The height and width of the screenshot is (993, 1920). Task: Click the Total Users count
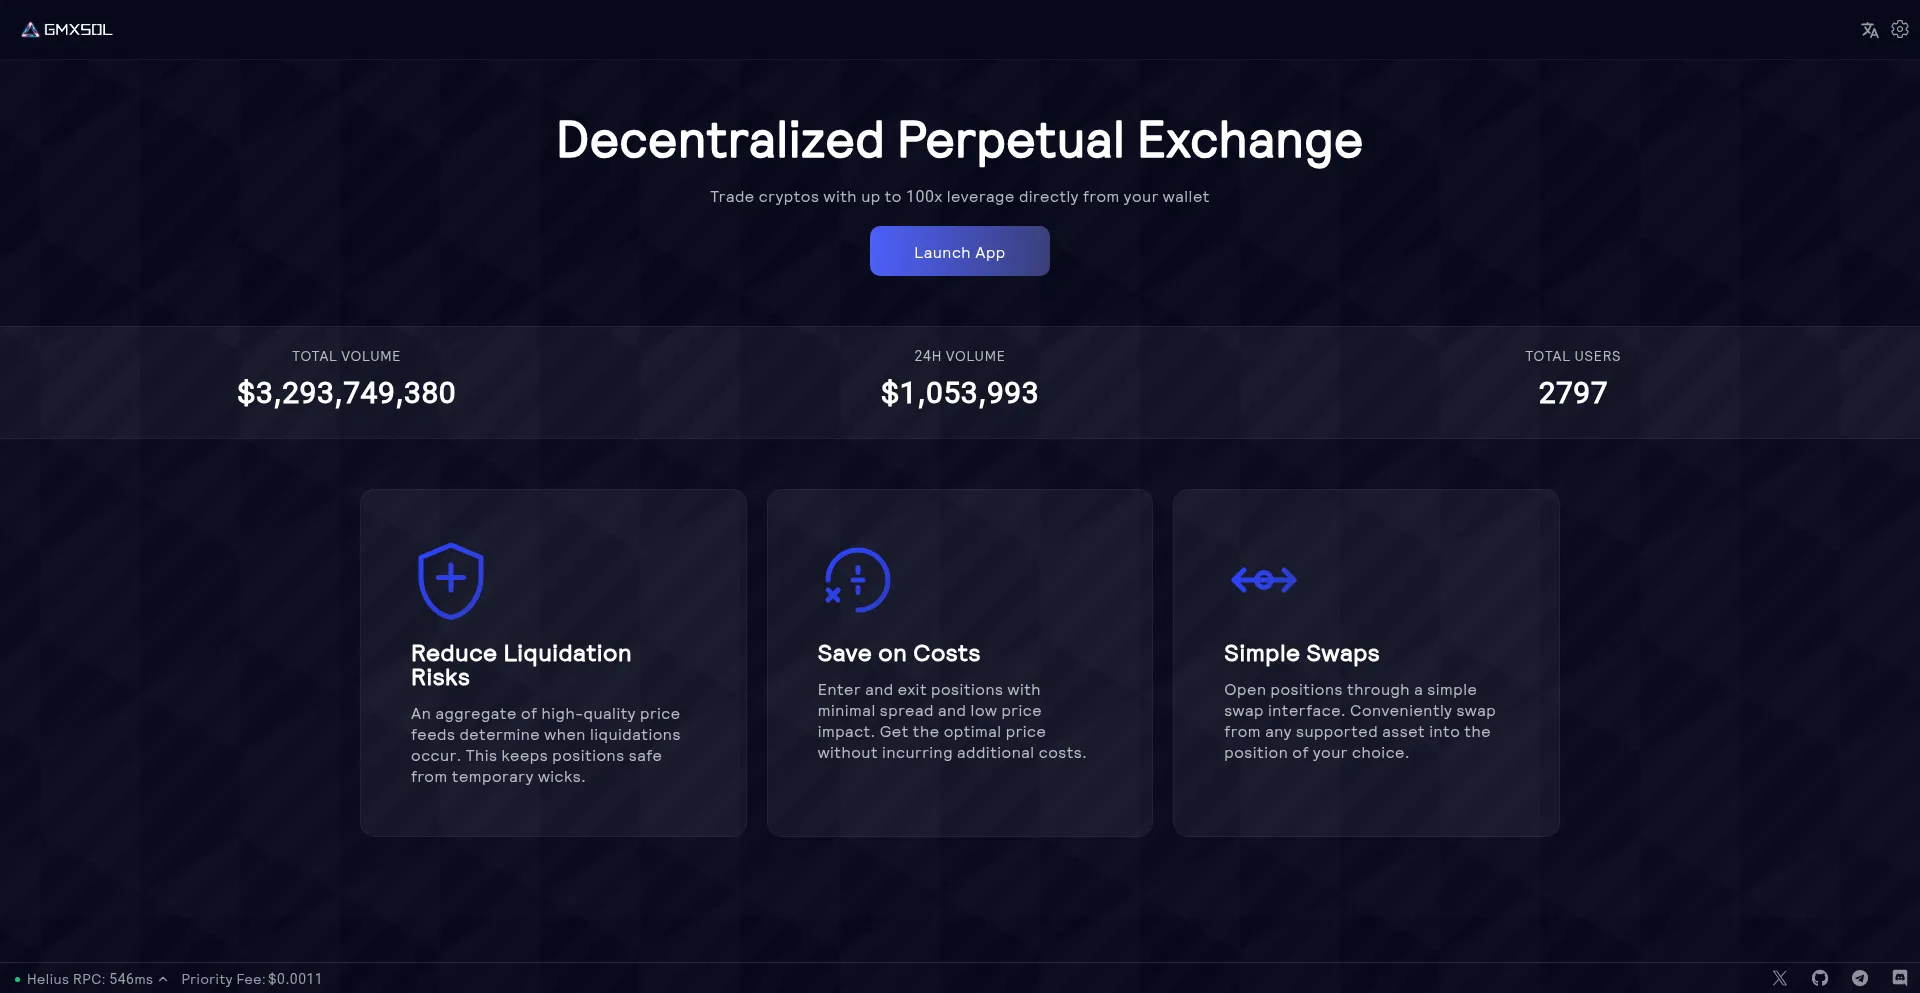click(1572, 393)
